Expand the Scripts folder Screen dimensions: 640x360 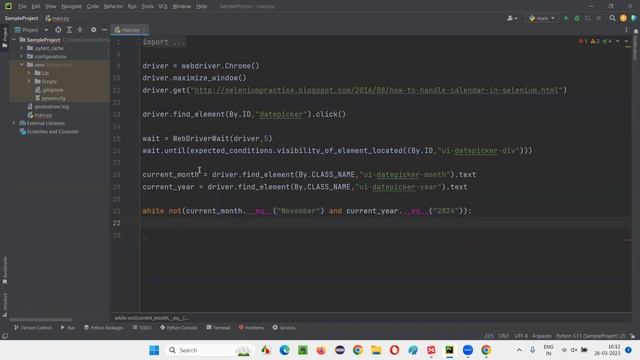coord(29,81)
